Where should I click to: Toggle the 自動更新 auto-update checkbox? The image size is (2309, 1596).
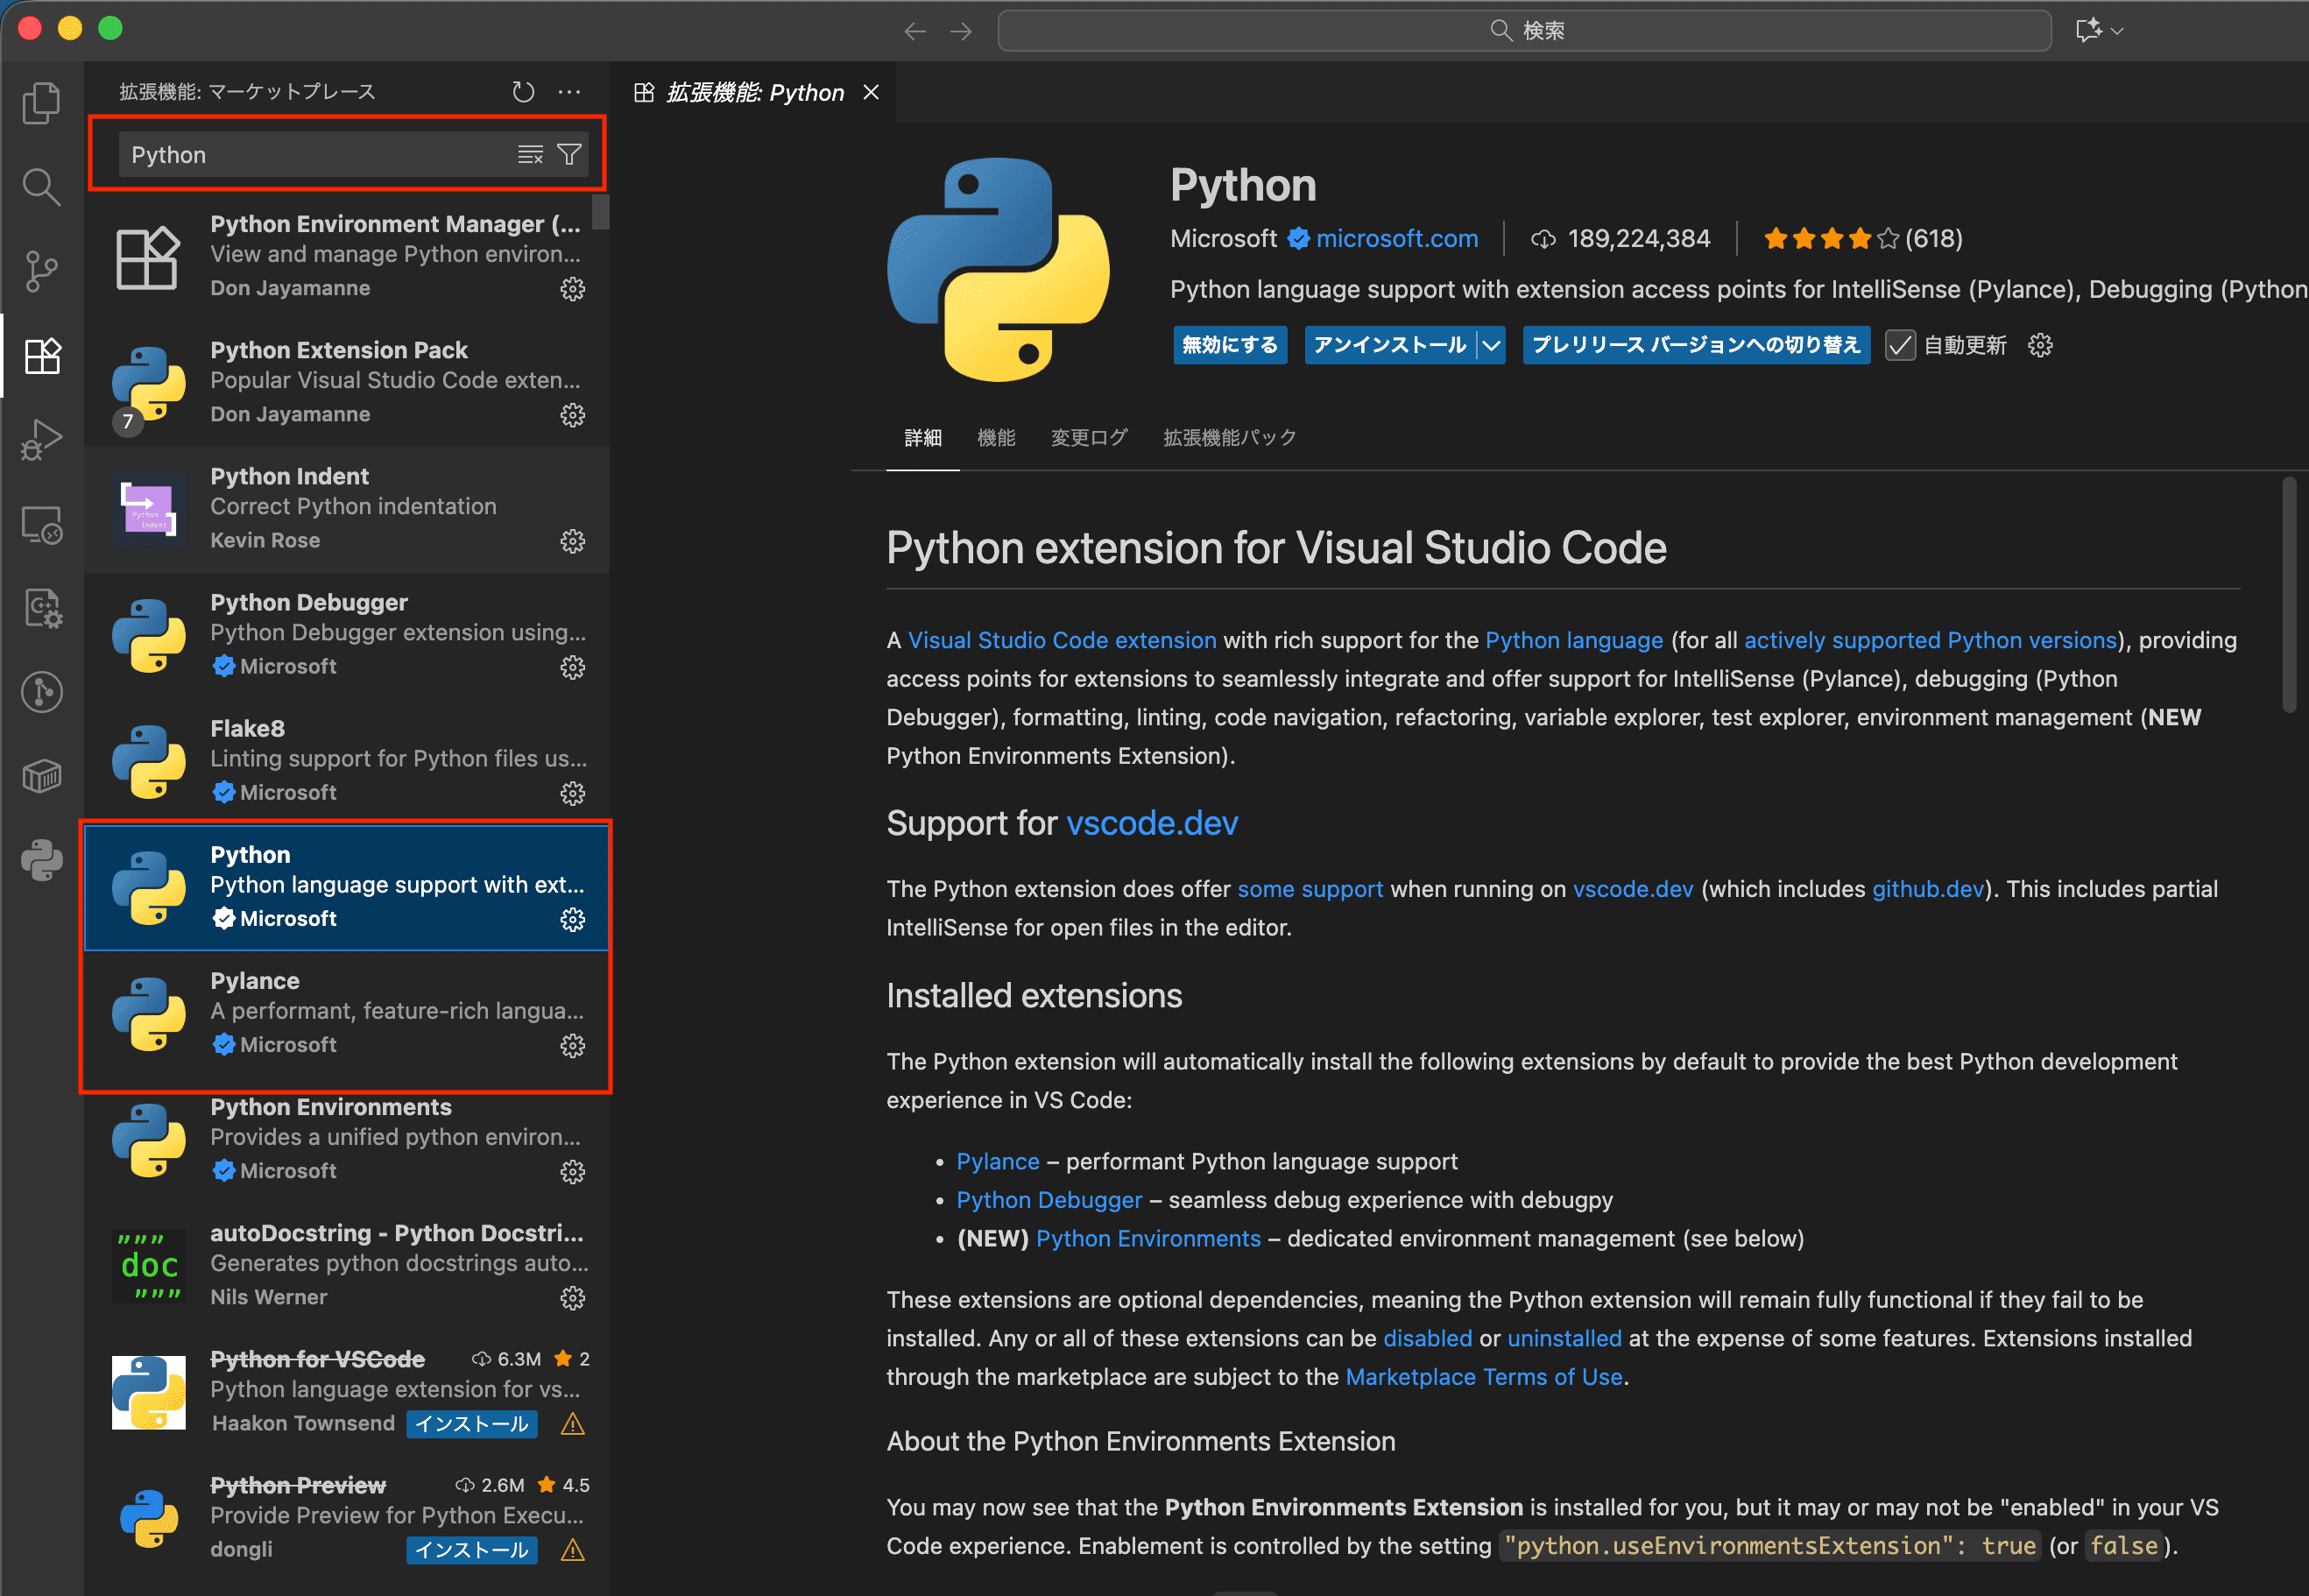(x=1899, y=346)
